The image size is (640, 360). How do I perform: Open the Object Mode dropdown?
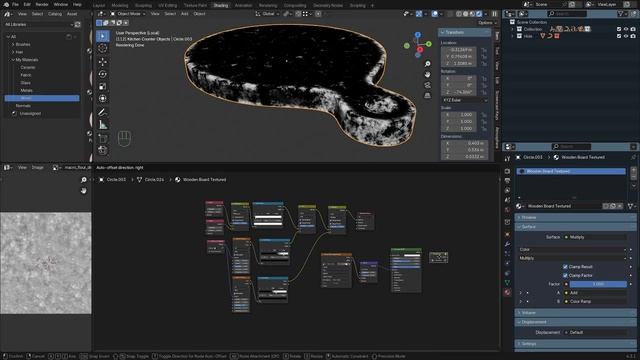pyautogui.click(x=128, y=14)
